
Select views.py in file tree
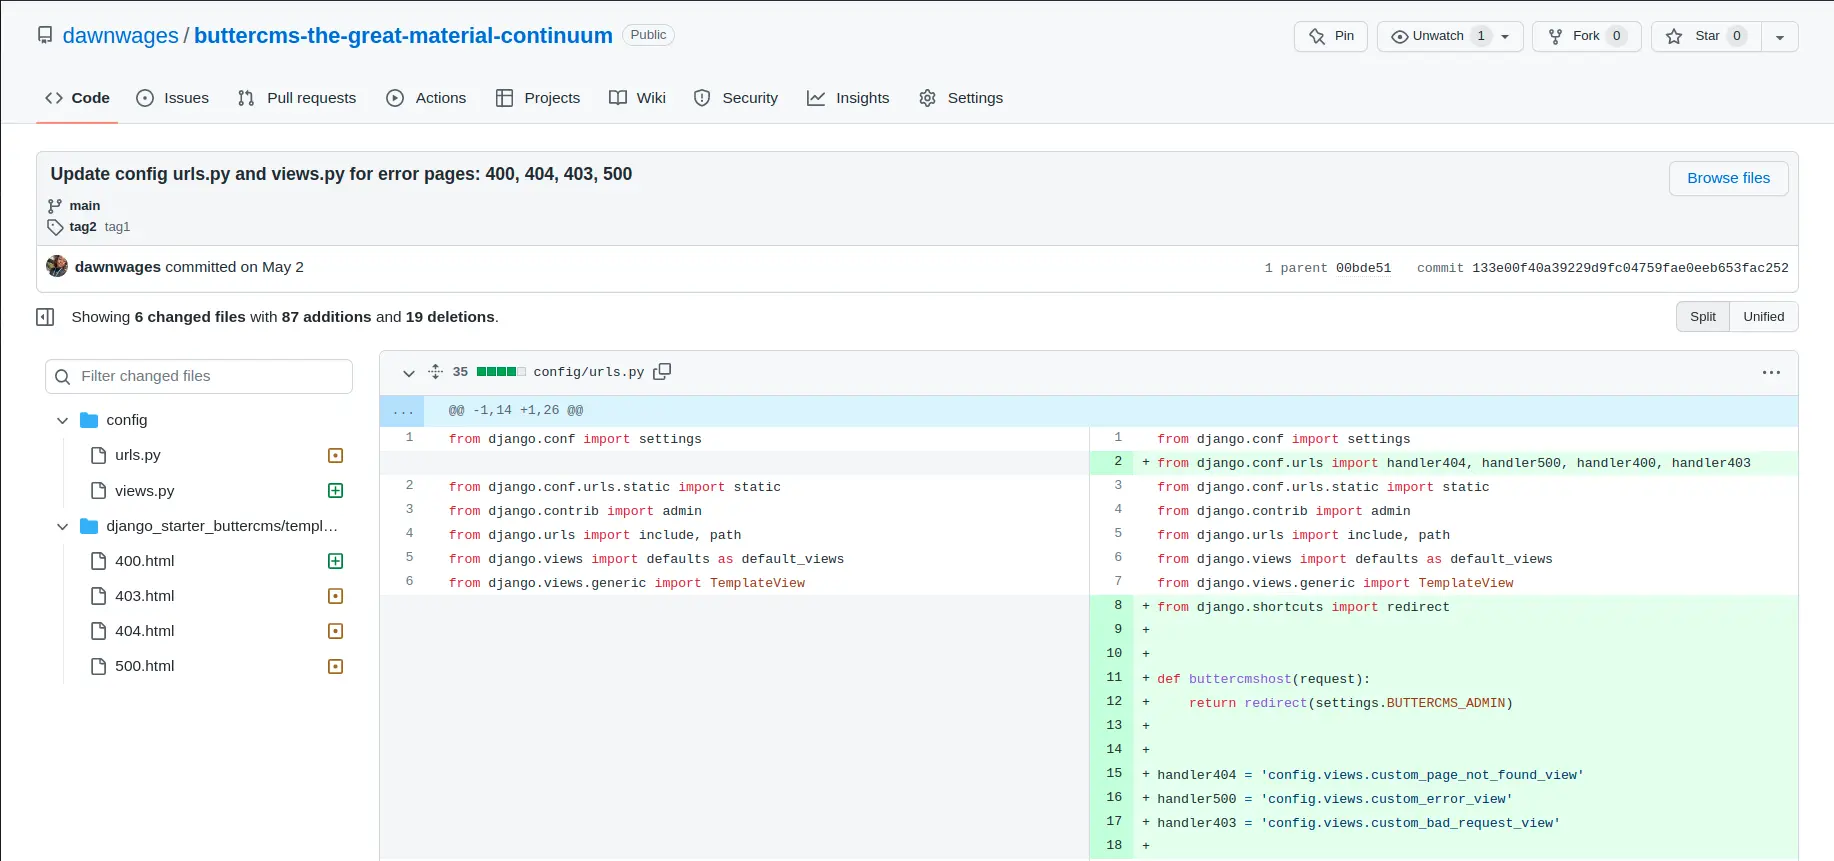click(x=144, y=491)
